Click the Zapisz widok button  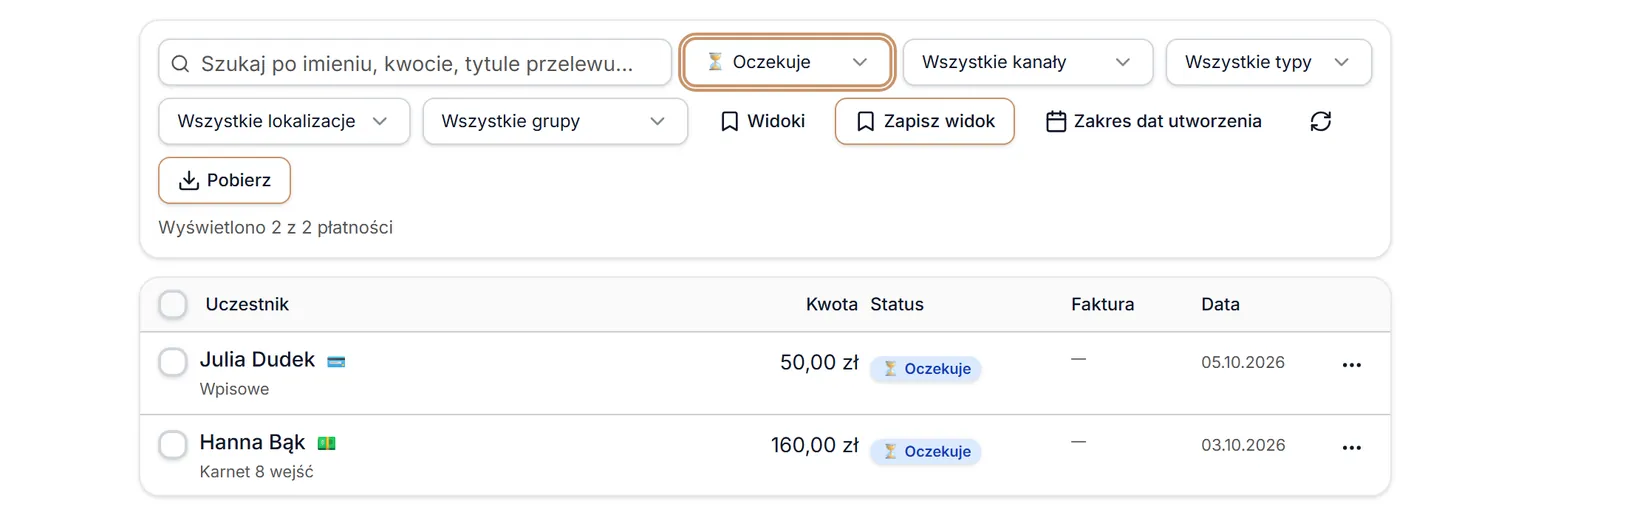pos(924,121)
